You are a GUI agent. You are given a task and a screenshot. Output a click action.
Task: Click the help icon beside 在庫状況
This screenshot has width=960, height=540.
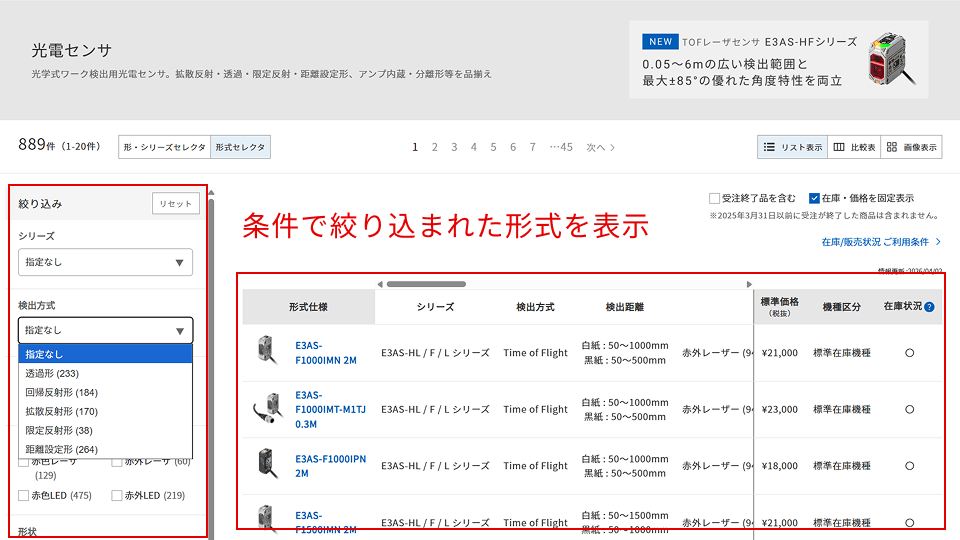point(929,307)
